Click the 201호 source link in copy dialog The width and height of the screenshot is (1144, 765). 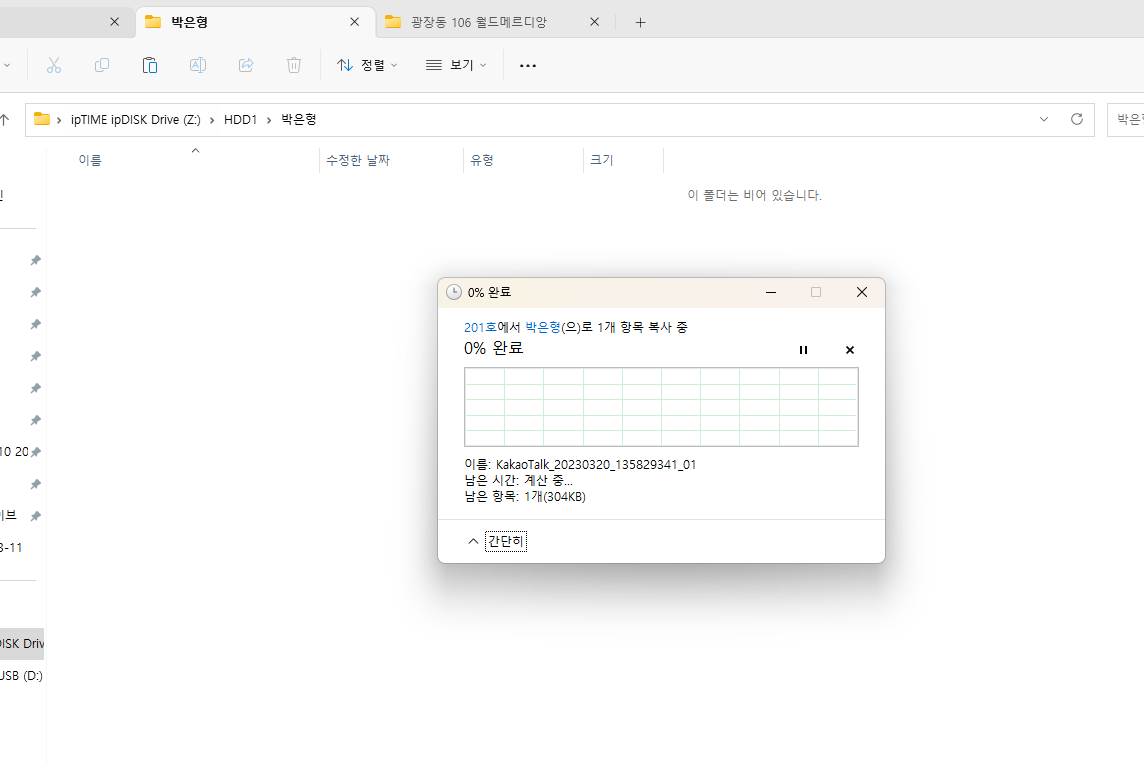tap(480, 327)
